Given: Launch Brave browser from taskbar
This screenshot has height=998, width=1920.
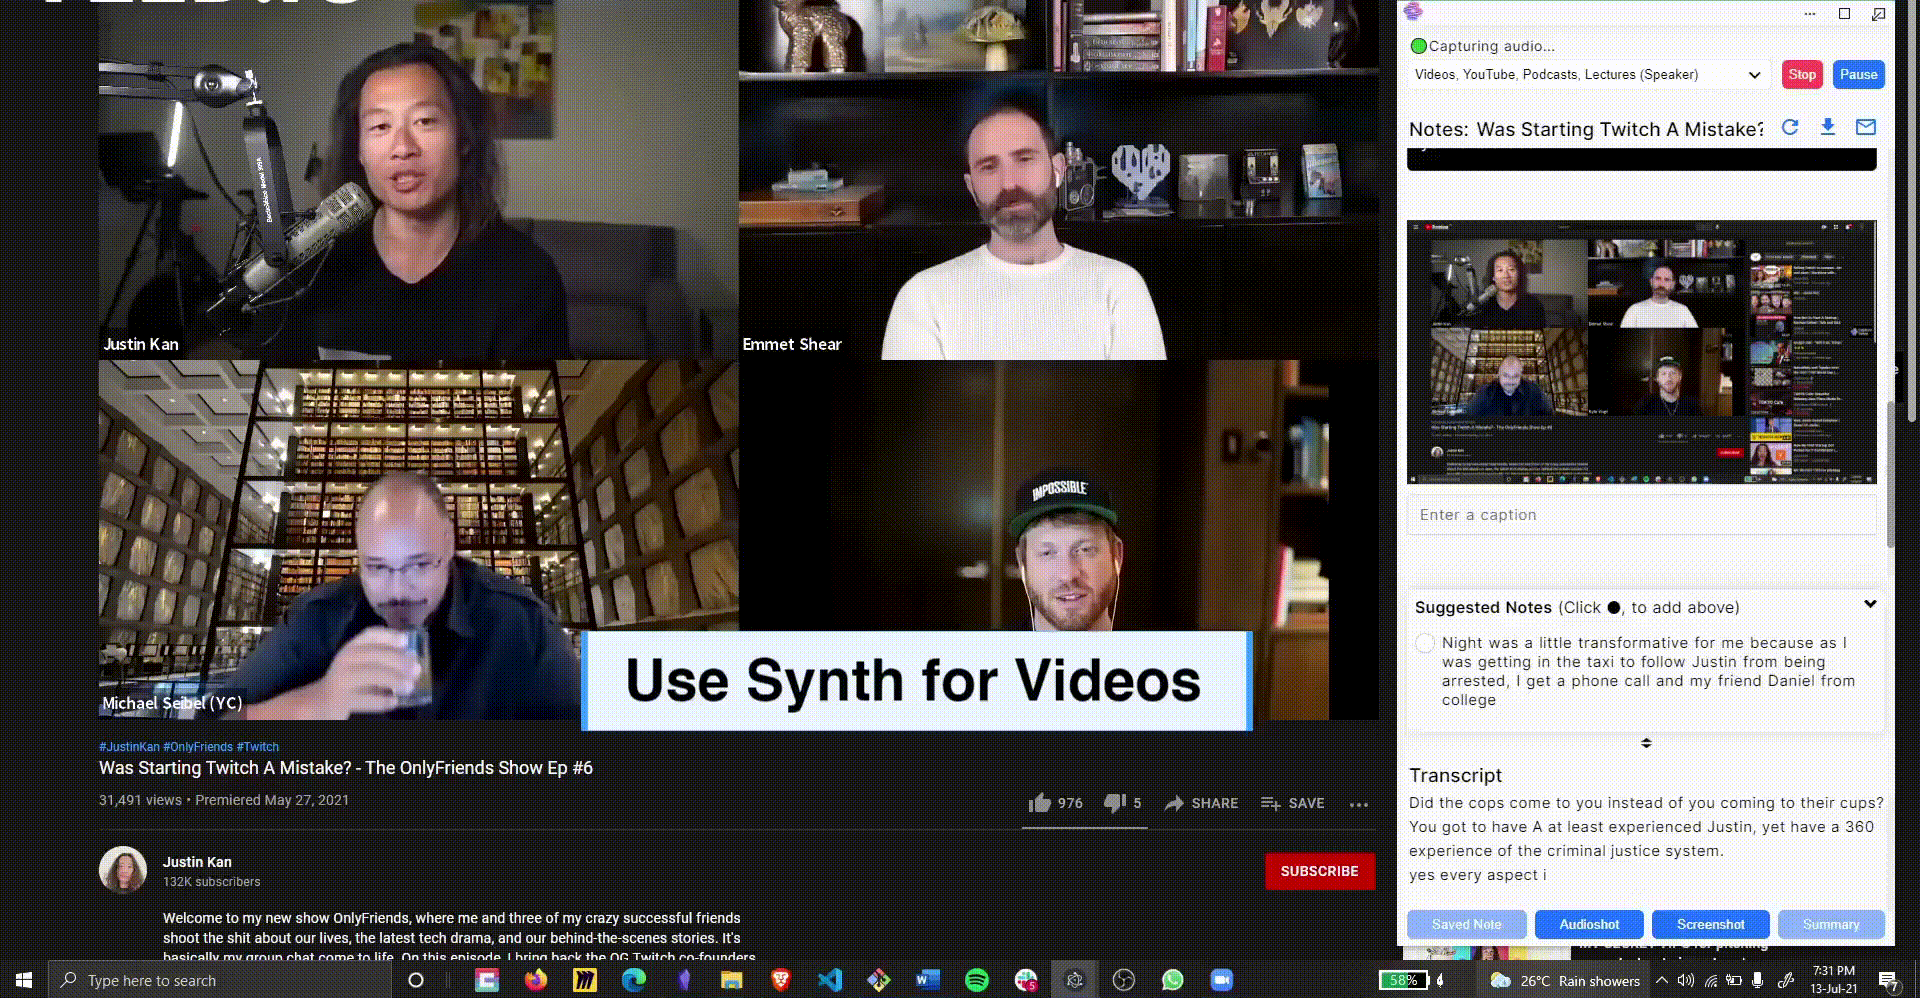Looking at the screenshot, I should [x=781, y=980].
